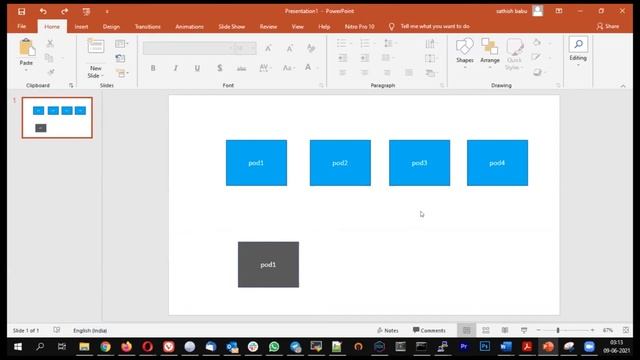Toggle text Shadow formatting
Viewport: 640px width, 360px height.
point(220,68)
